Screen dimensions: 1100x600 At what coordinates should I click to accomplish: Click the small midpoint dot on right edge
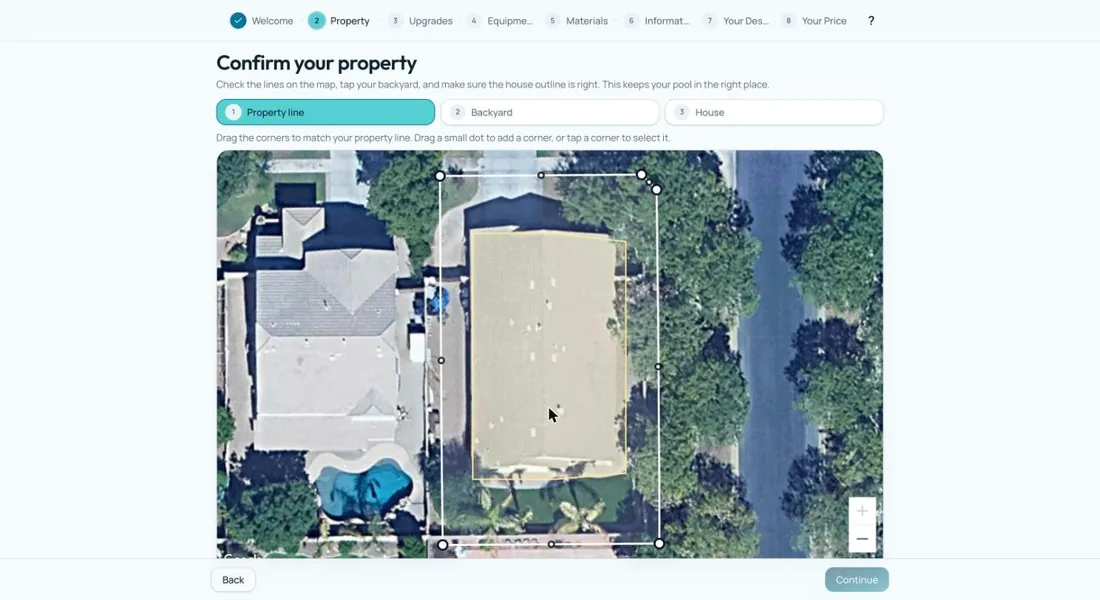tap(658, 366)
